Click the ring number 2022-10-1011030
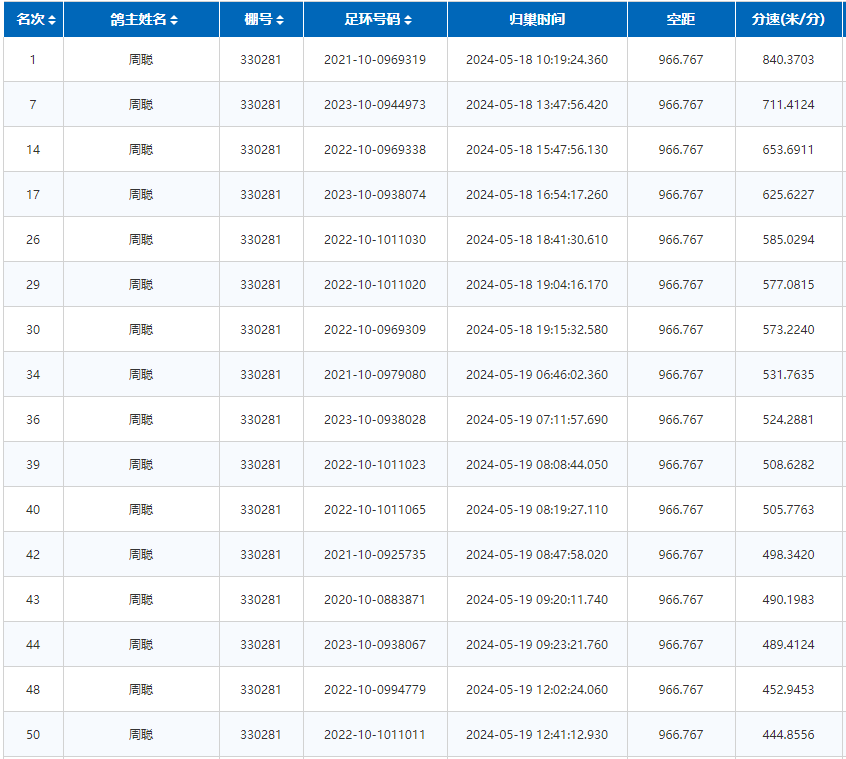 (x=375, y=240)
